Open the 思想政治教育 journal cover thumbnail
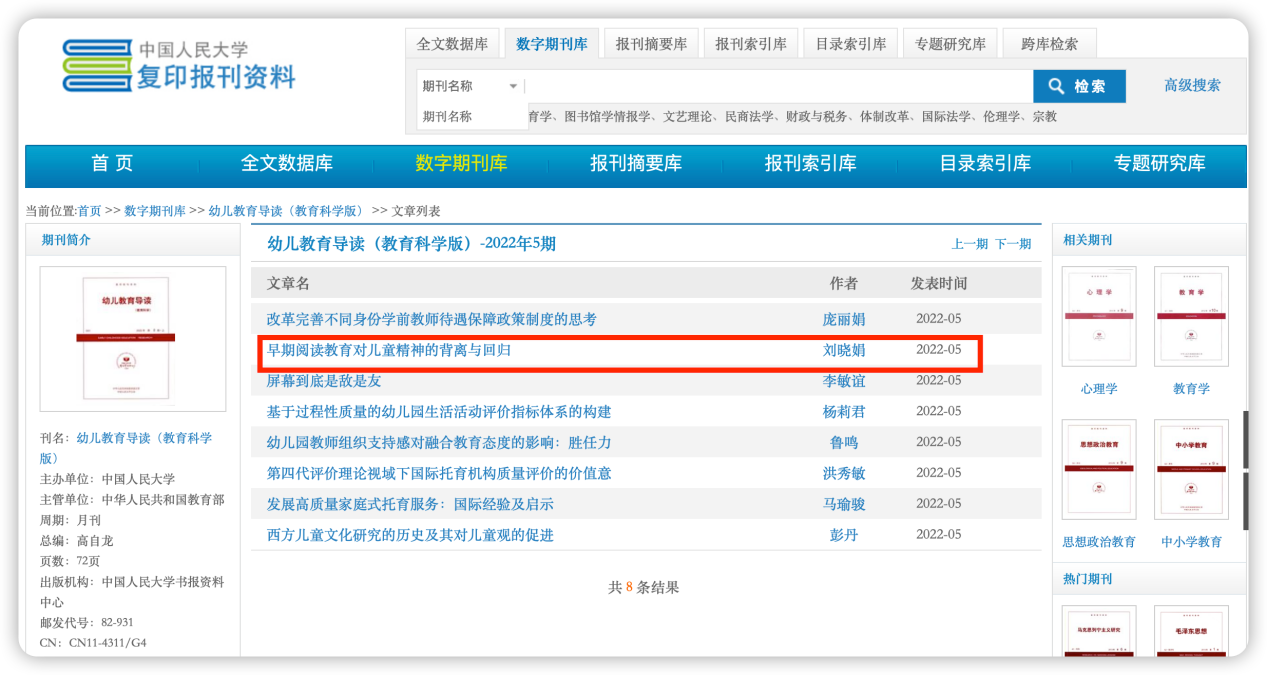Viewport: 1267px width, 675px height. click(1099, 469)
